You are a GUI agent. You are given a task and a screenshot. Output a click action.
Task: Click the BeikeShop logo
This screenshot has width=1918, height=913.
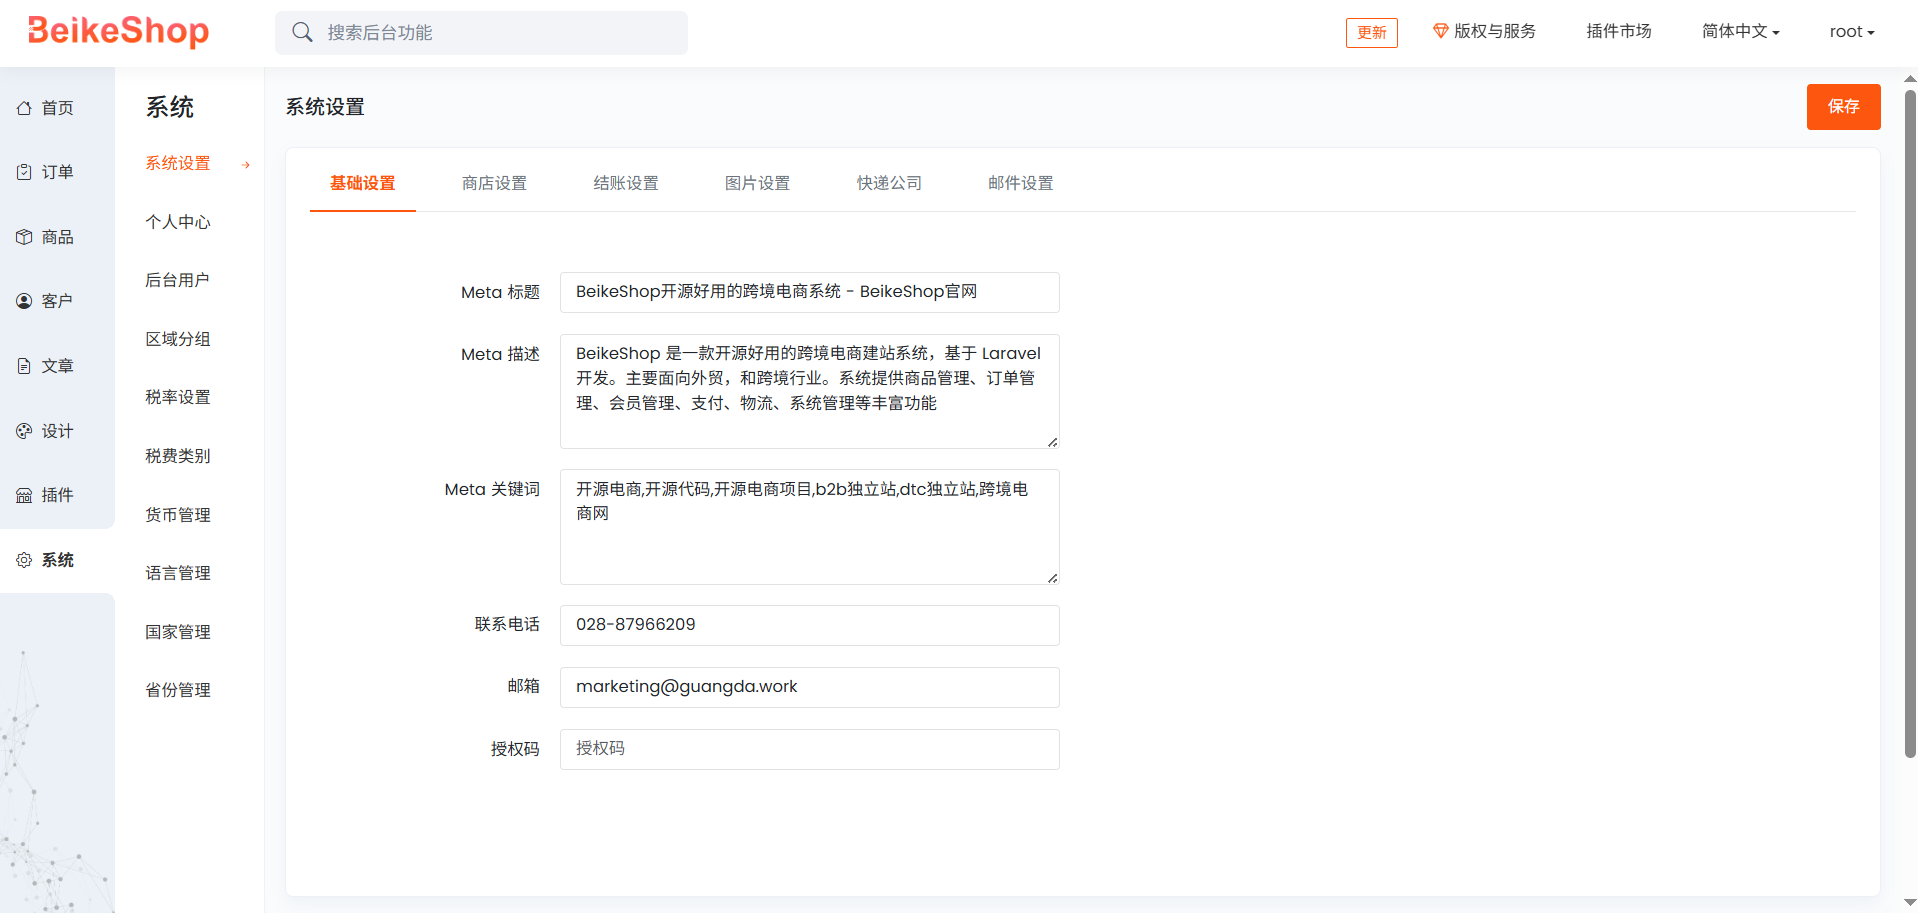(x=118, y=31)
